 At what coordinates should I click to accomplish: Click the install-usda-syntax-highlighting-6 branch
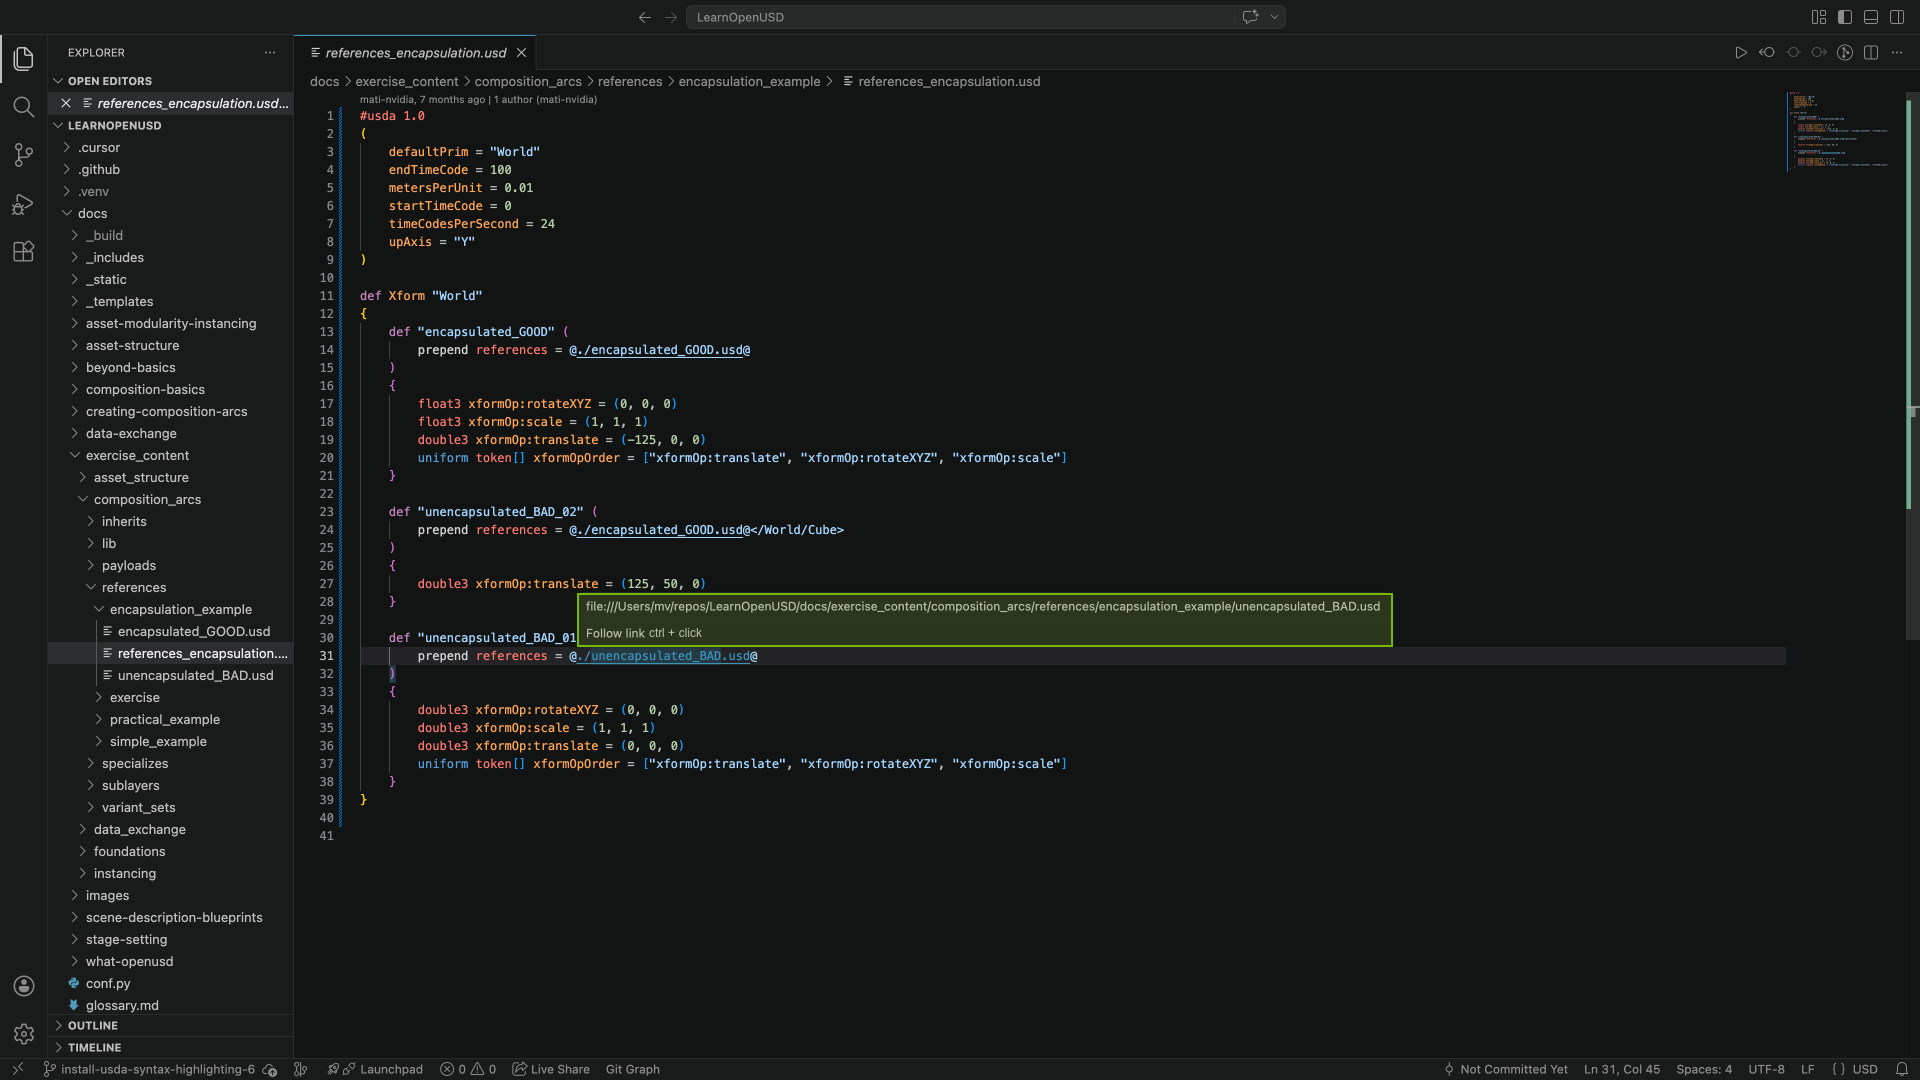pos(150,1070)
